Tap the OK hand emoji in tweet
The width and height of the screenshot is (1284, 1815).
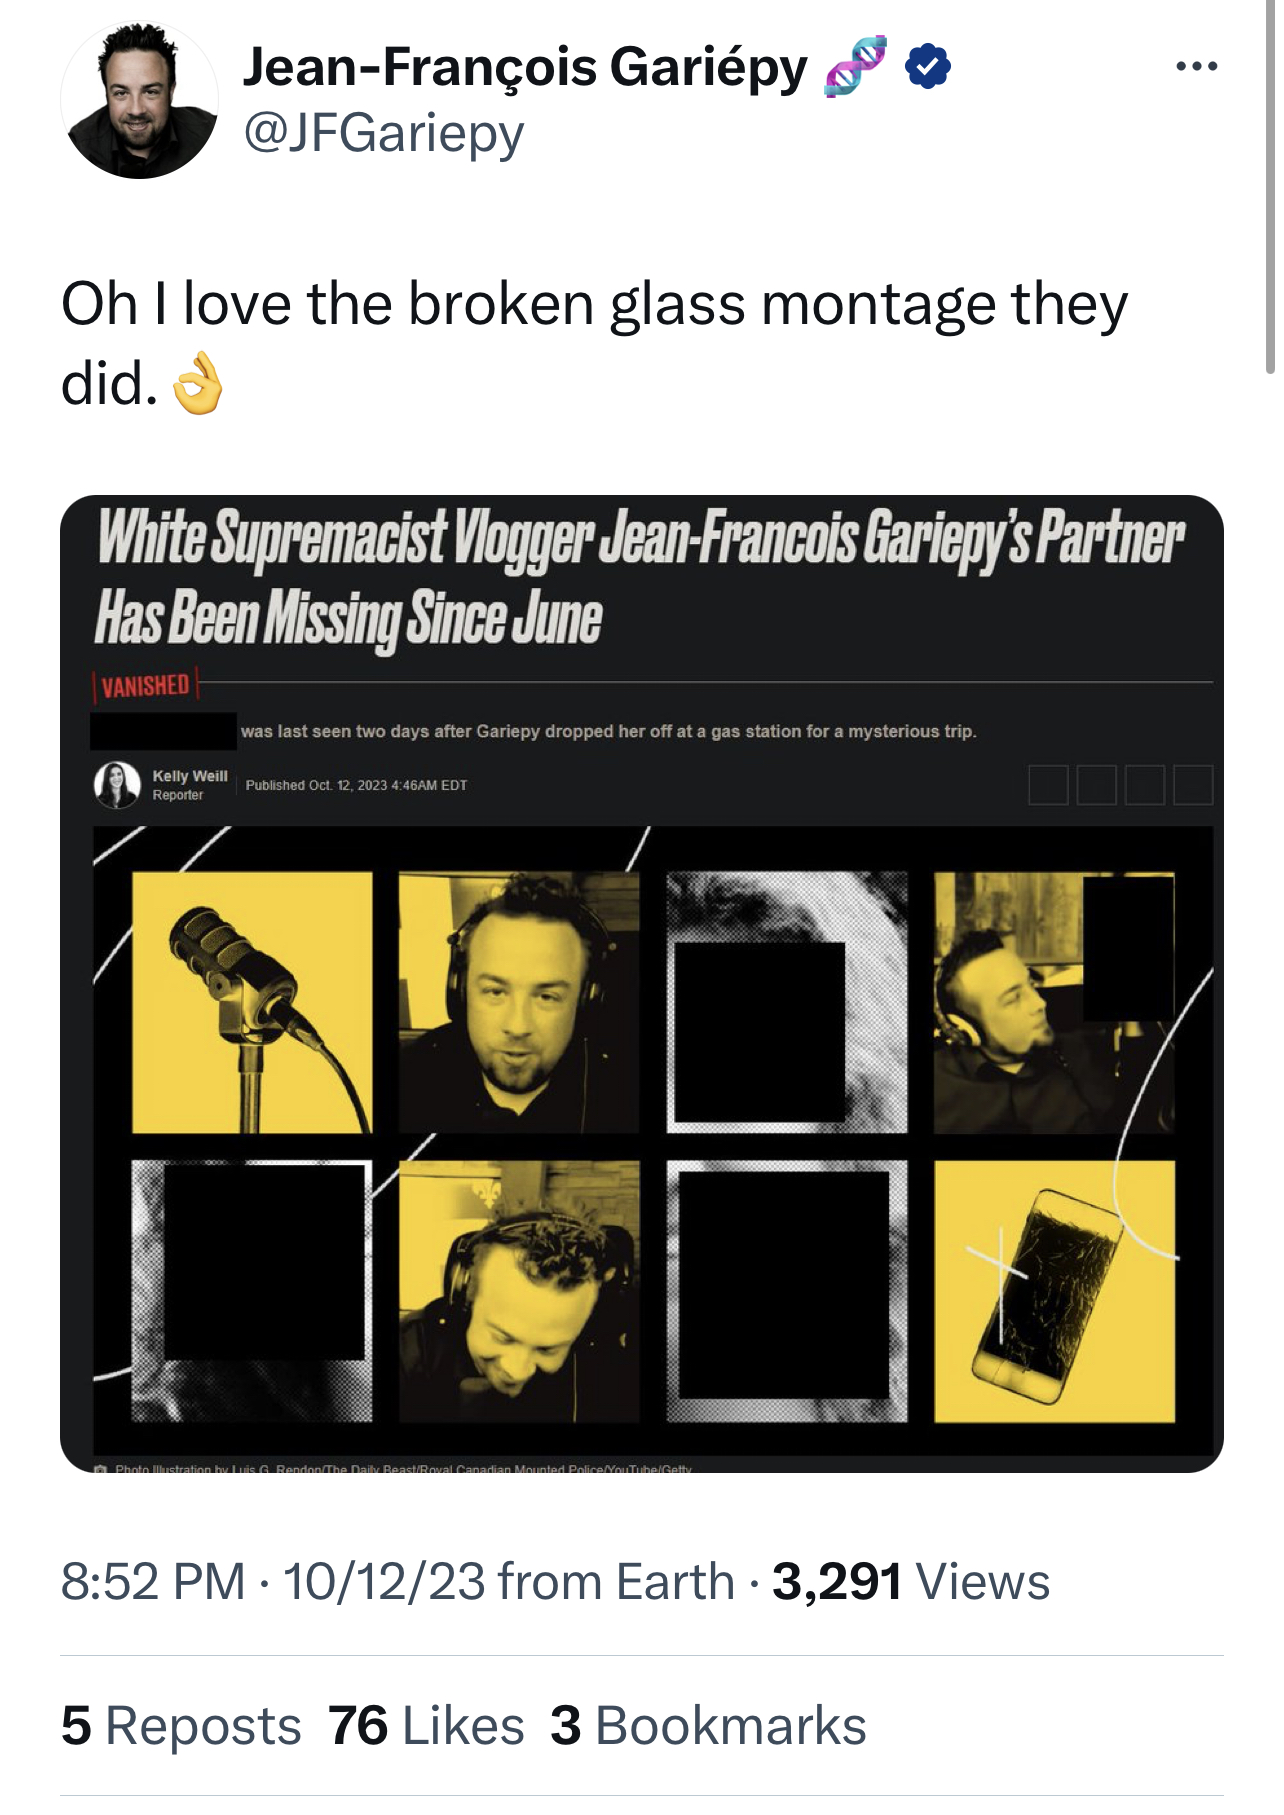tap(197, 383)
